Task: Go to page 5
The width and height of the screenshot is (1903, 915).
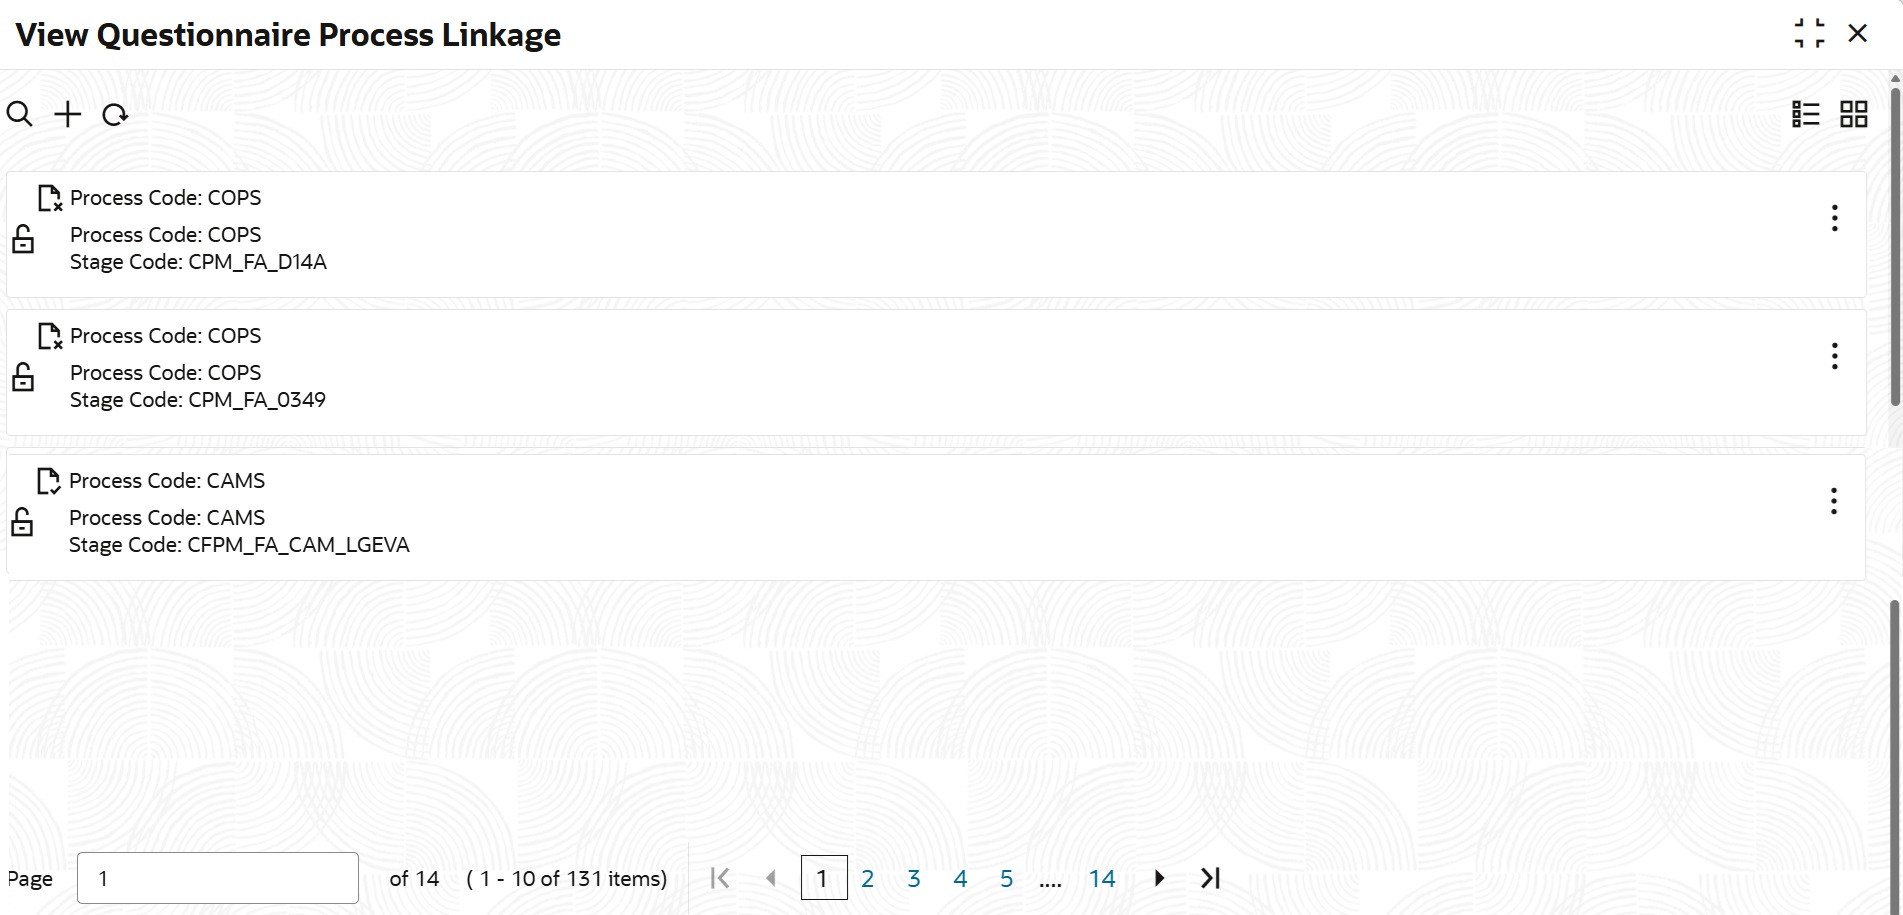Action: tap(1006, 879)
